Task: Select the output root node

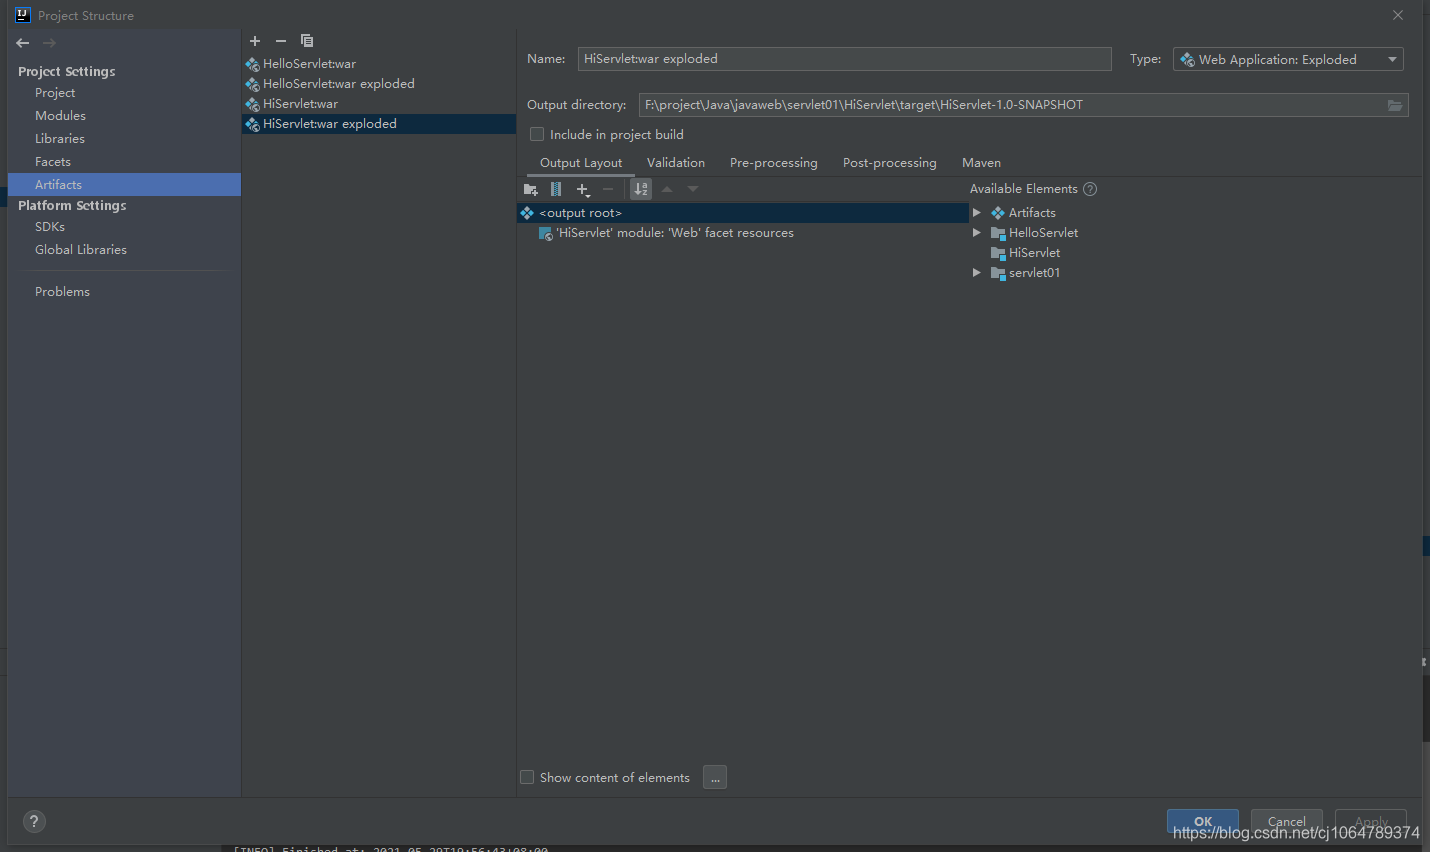Action: [x=743, y=213]
